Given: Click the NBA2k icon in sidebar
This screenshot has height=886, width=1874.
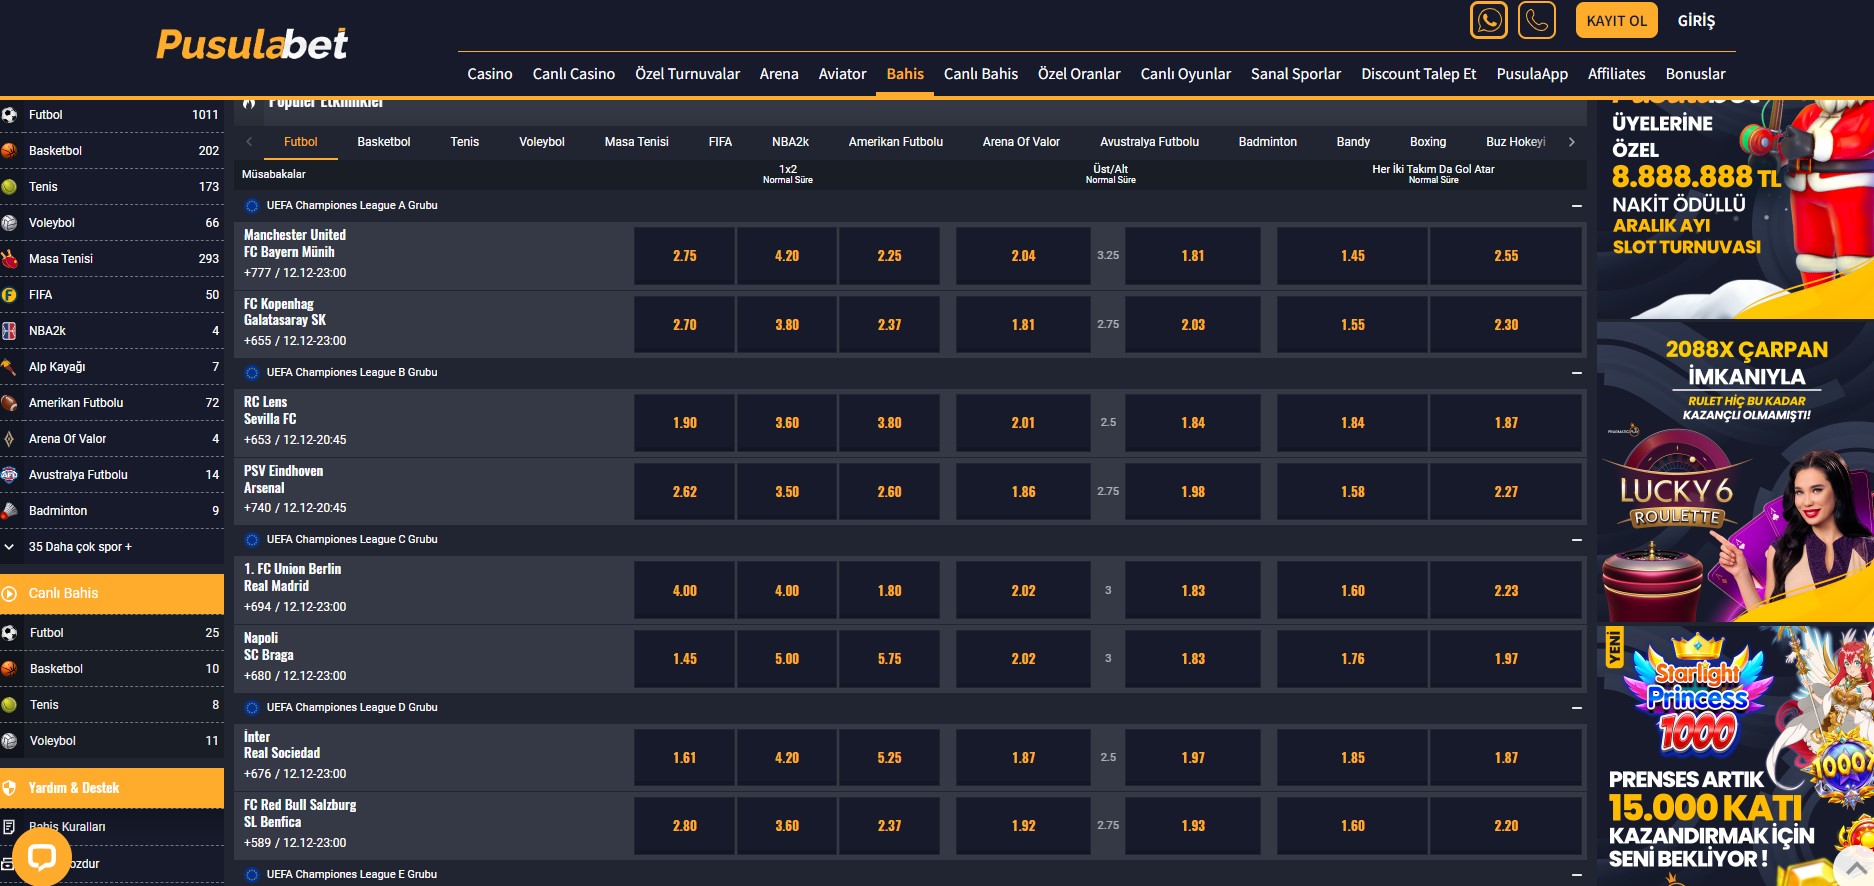Looking at the screenshot, I should click(9, 331).
